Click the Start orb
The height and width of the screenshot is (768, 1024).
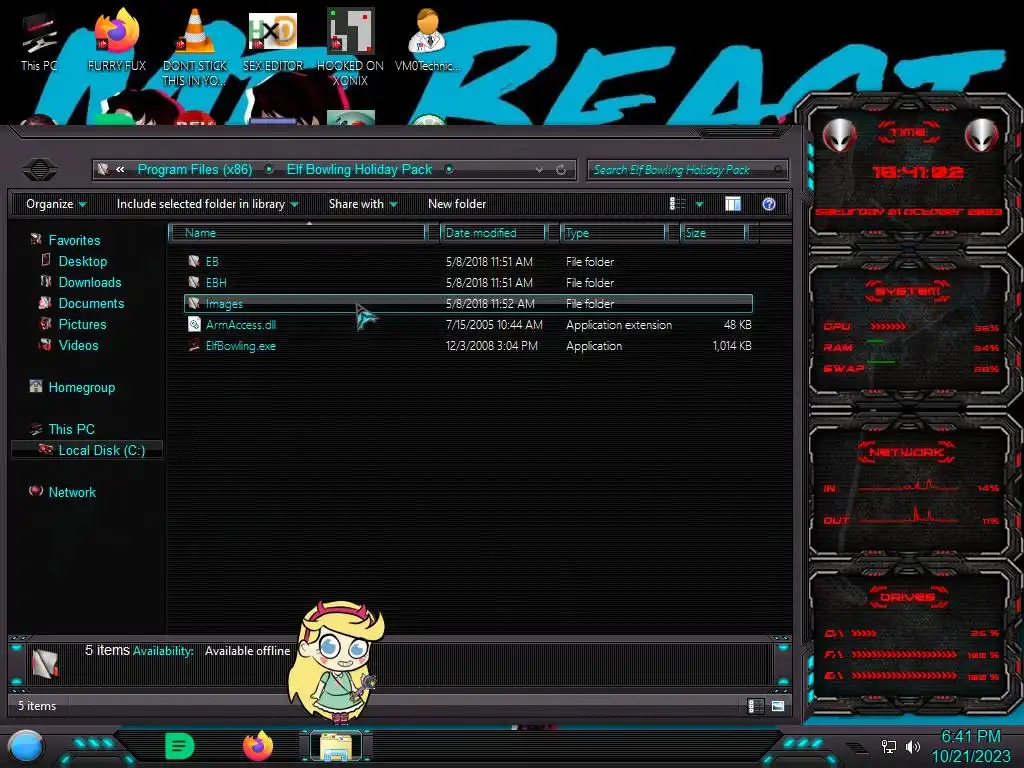pyautogui.click(x=27, y=747)
